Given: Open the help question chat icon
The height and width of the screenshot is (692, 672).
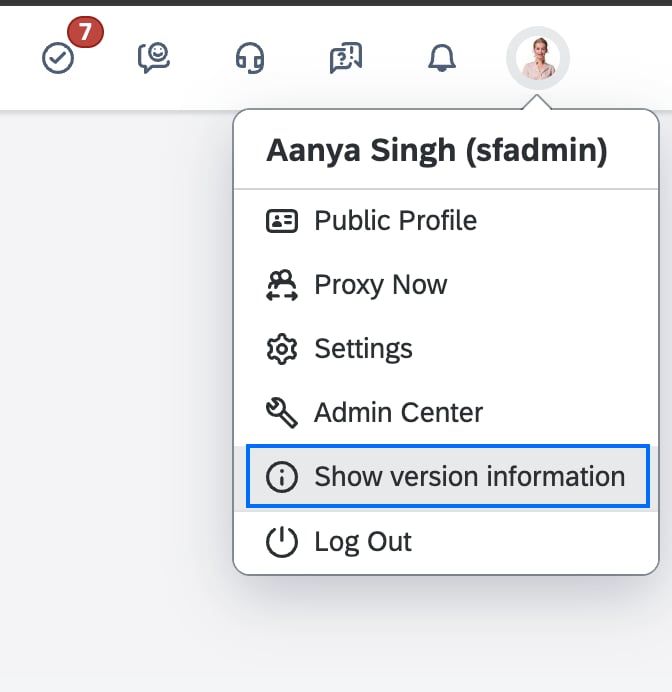Looking at the screenshot, I should (346, 57).
